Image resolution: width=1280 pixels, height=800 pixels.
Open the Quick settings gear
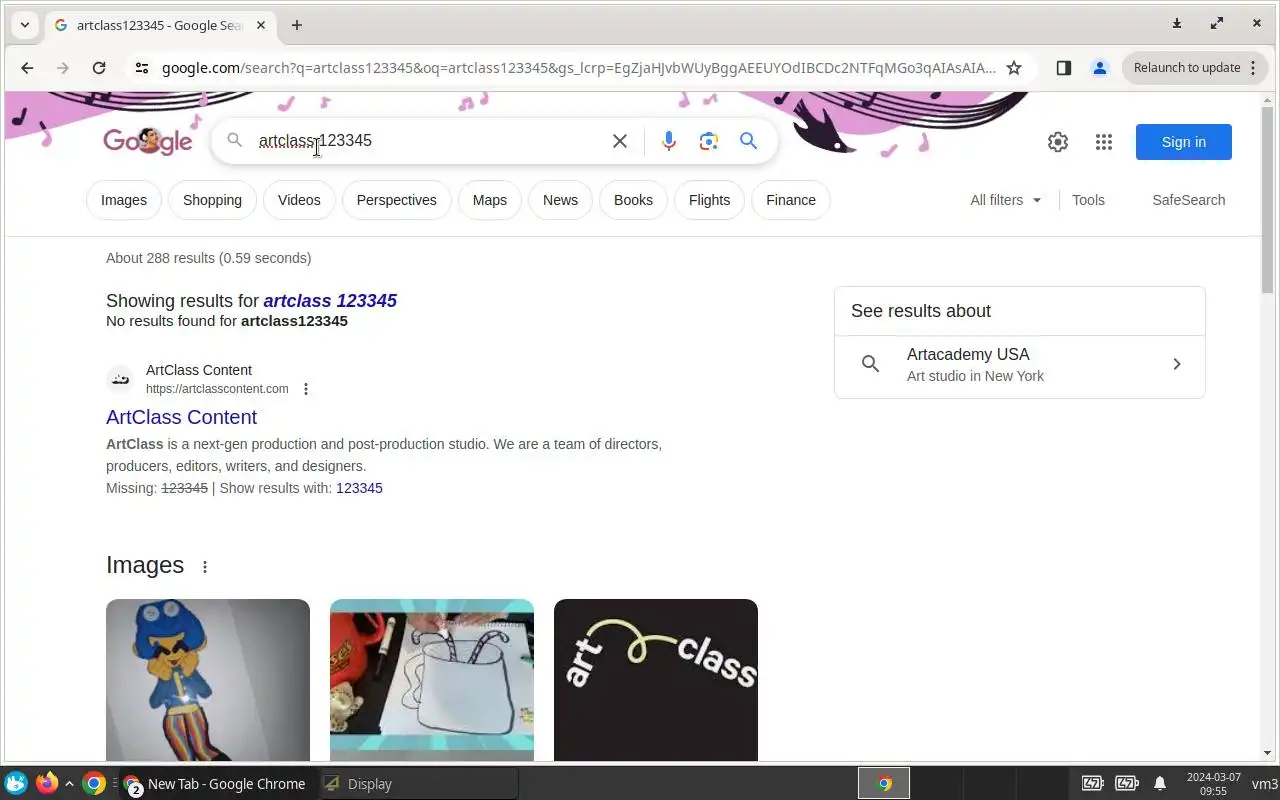[1058, 142]
